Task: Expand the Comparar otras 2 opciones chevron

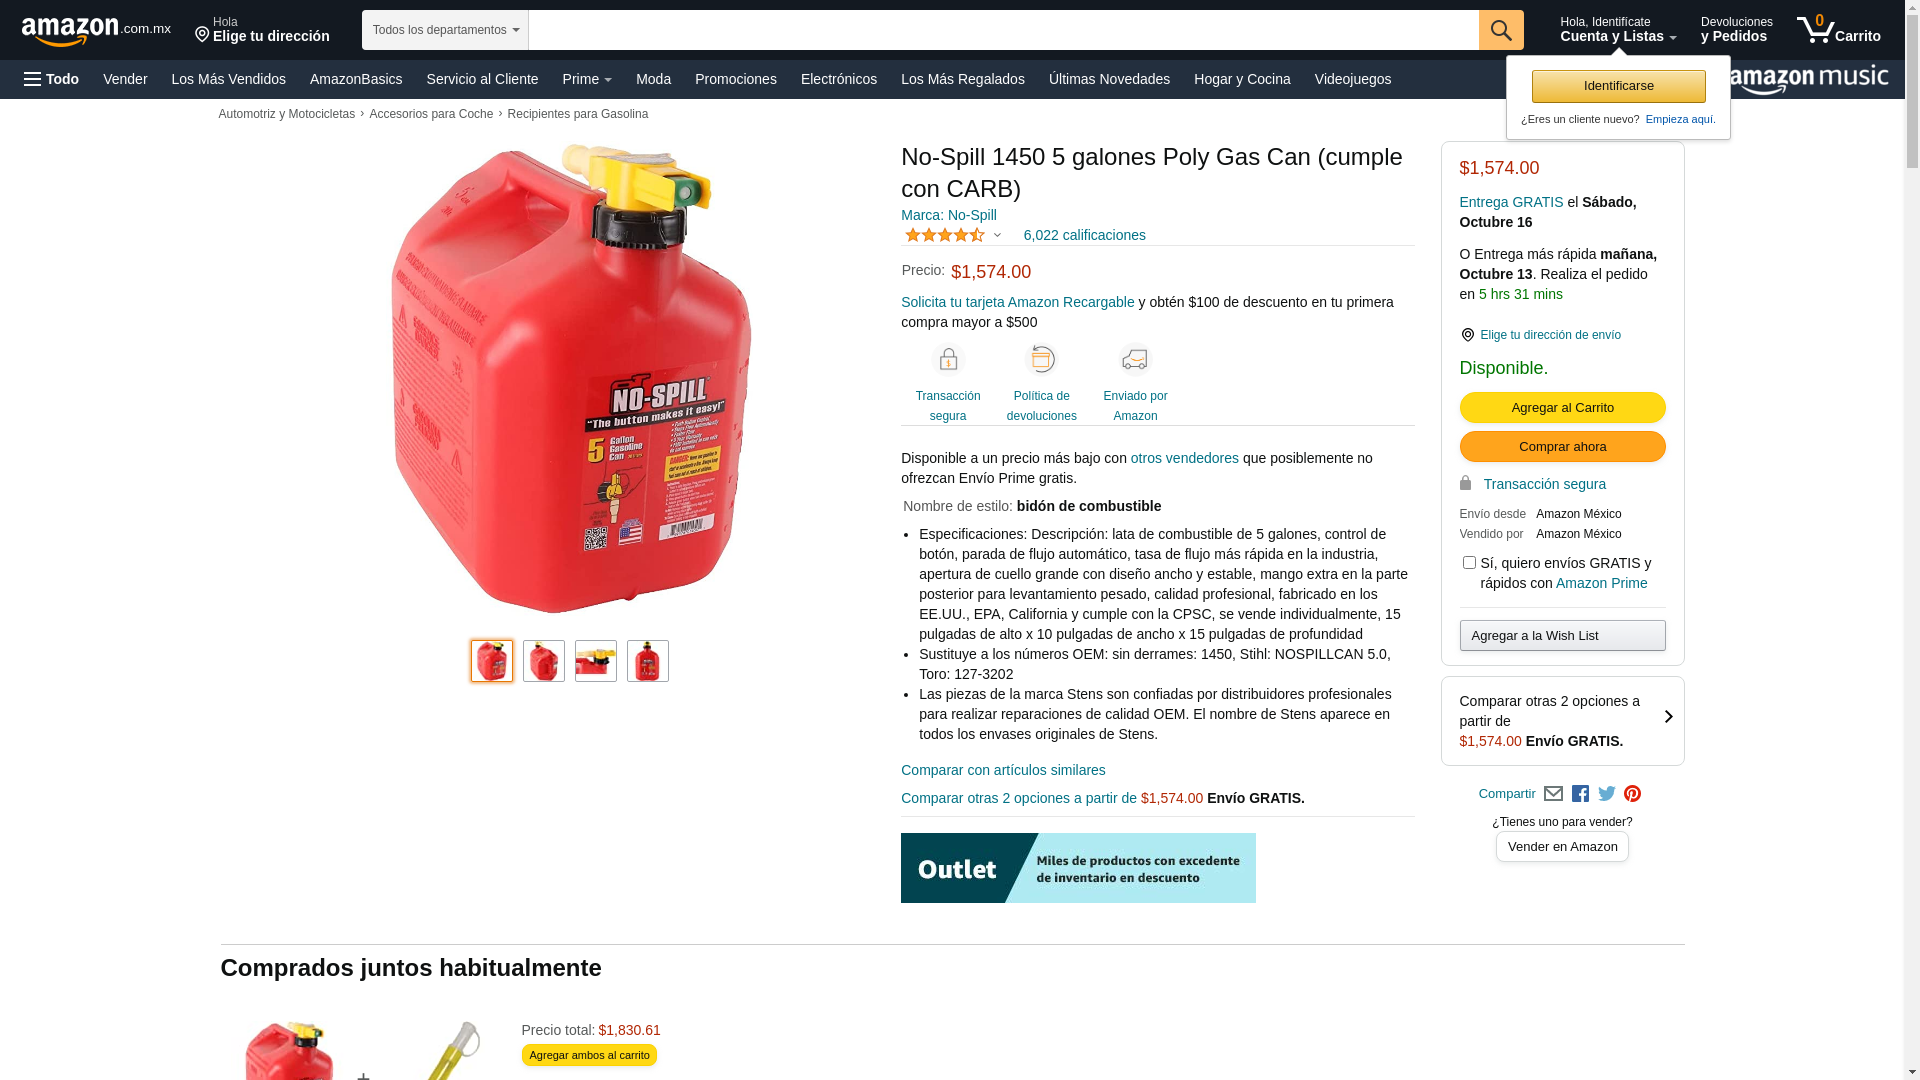Action: tap(1668, 717)
